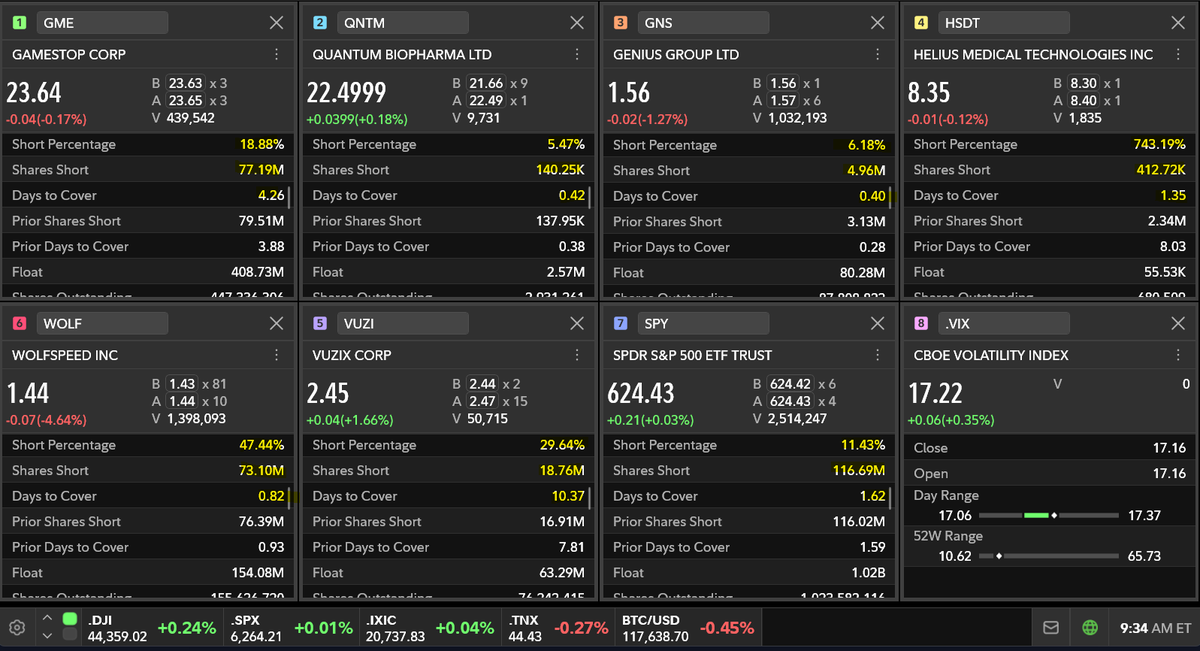Screen dimensions: 1200x651
Task: Edit the GNS symbol input field
Action: [x=703, y=23]
